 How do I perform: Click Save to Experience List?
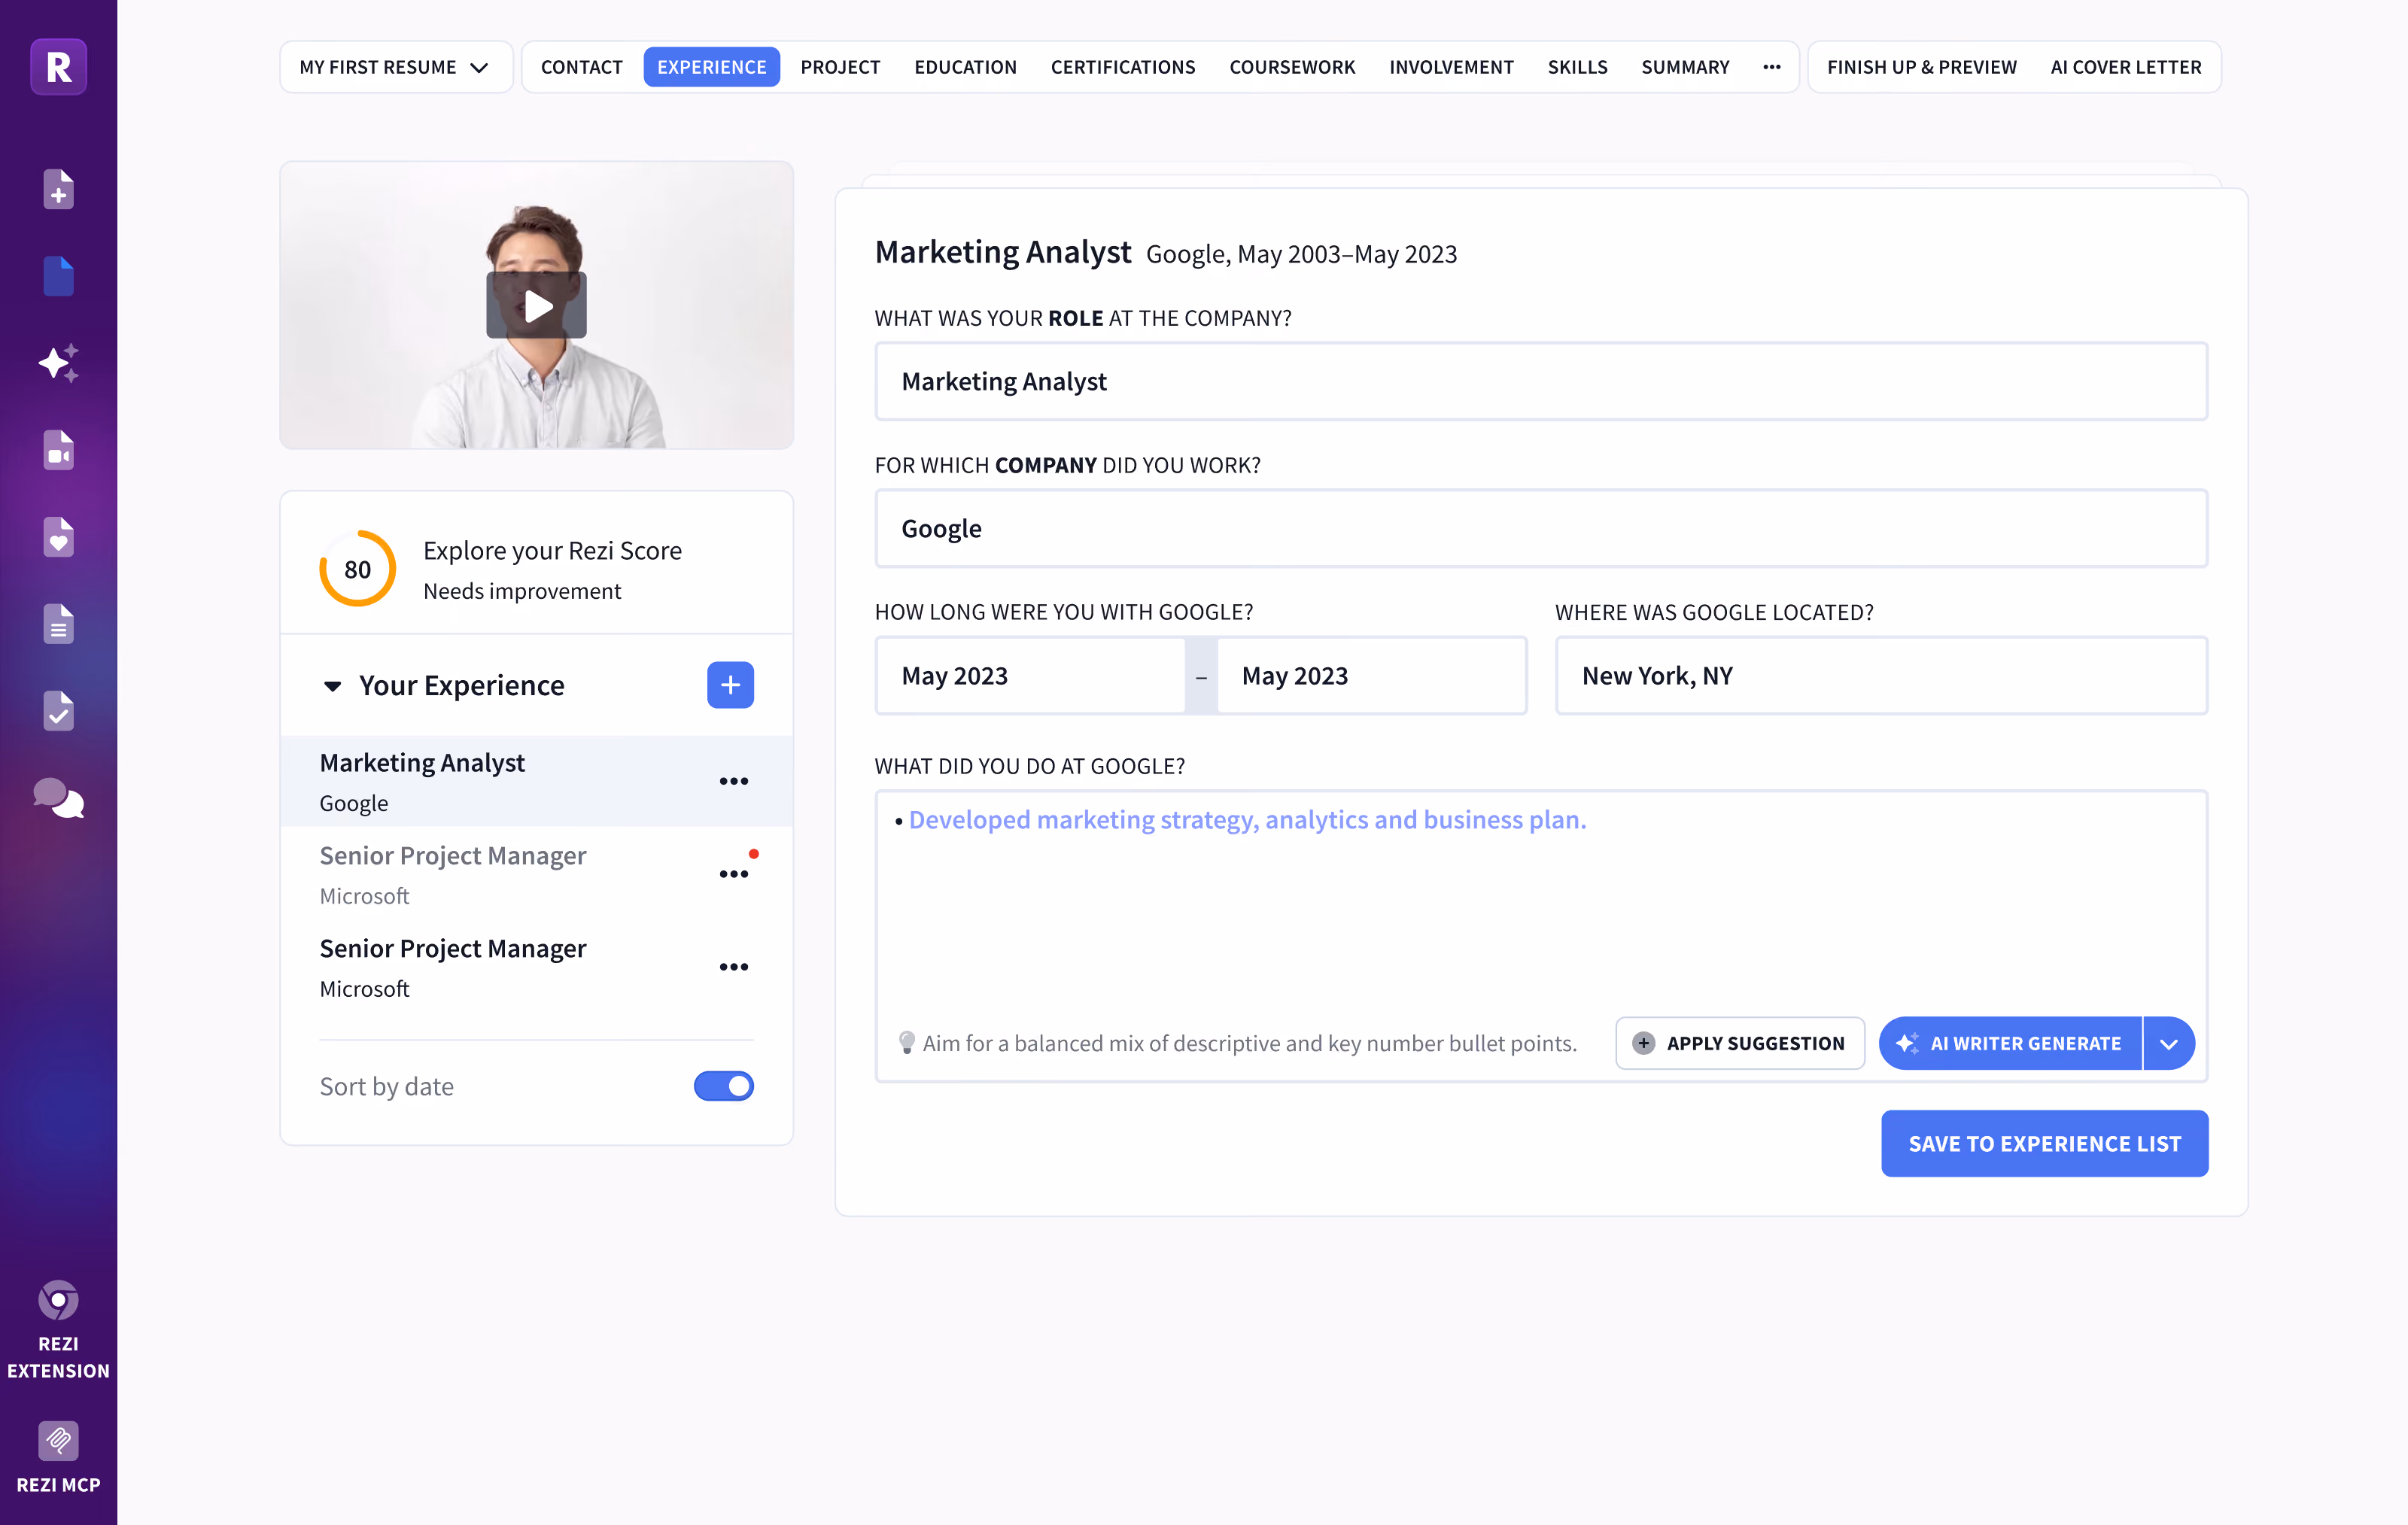(2044, 1143)
